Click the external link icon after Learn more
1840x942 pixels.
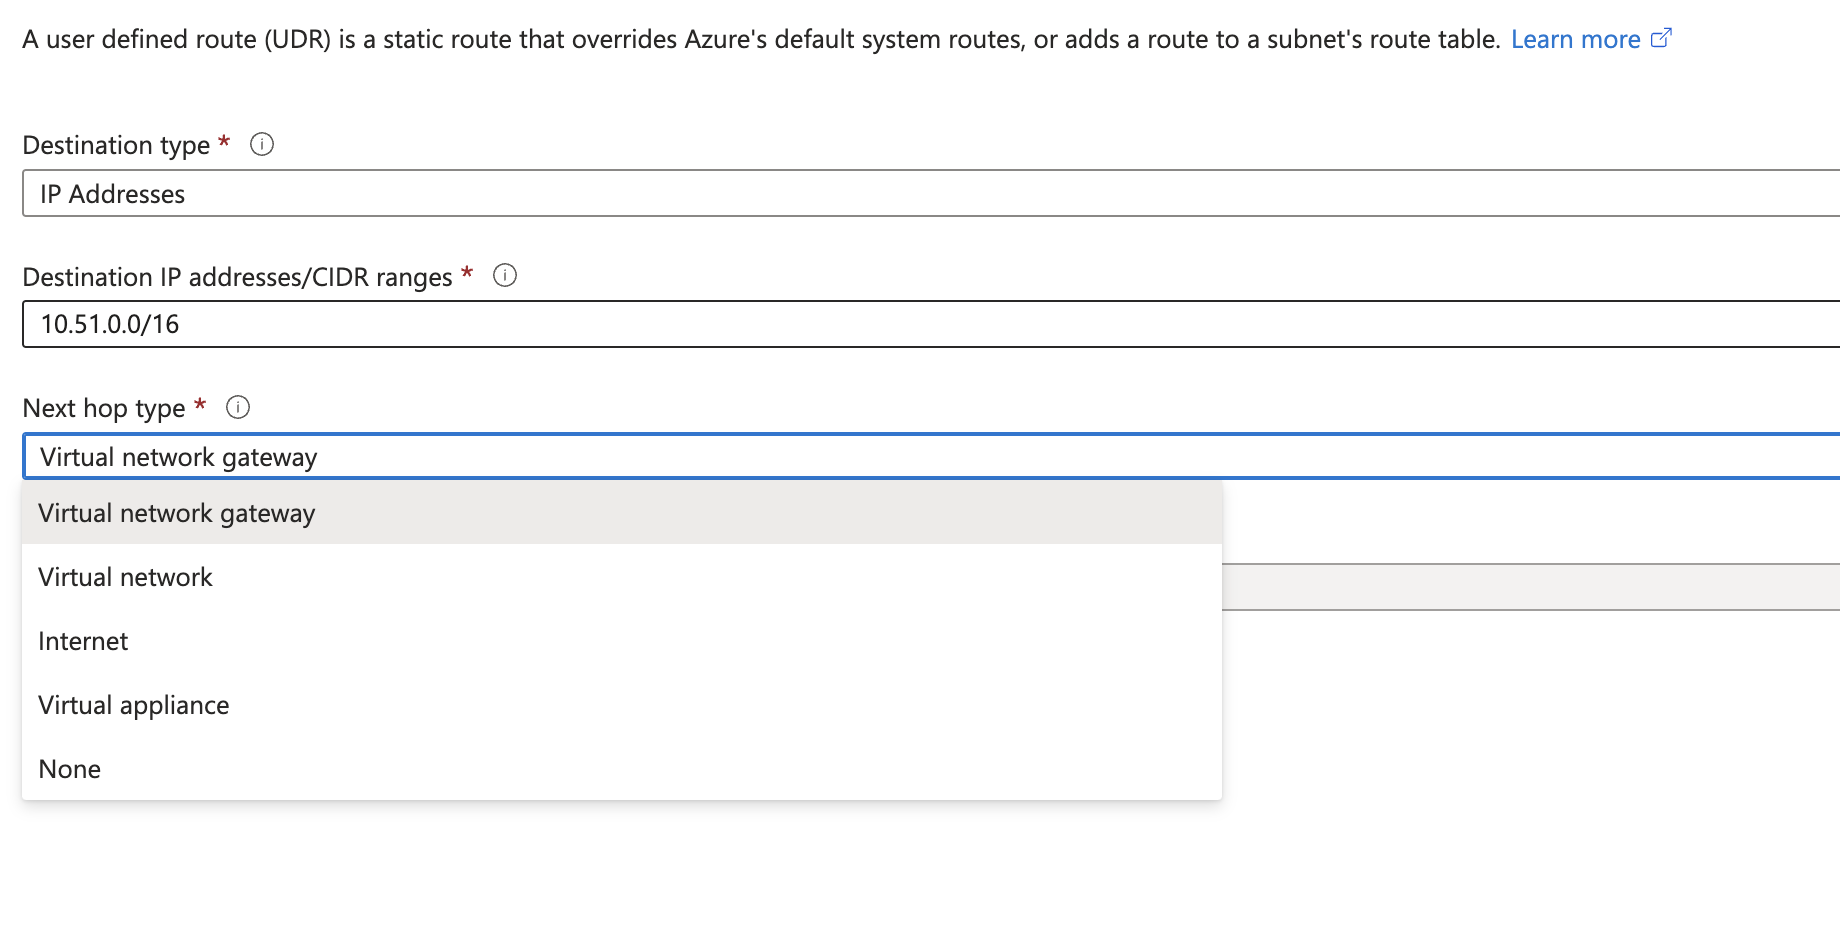(1662, 37)
